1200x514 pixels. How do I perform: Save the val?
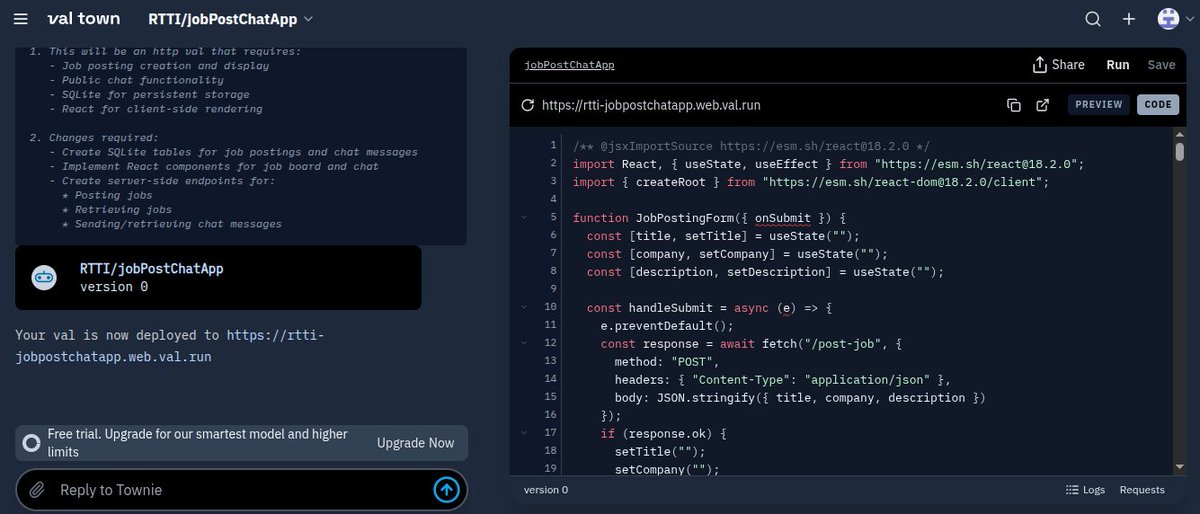[1161, 65]
